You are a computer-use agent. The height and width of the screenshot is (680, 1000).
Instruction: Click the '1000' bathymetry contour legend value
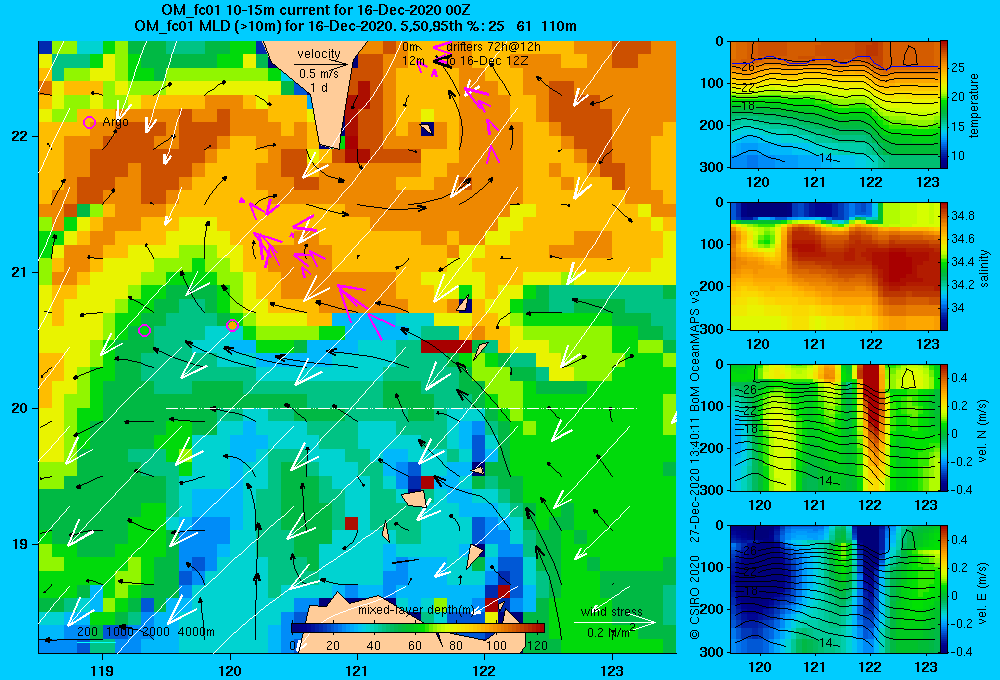[x=119, y=632]
